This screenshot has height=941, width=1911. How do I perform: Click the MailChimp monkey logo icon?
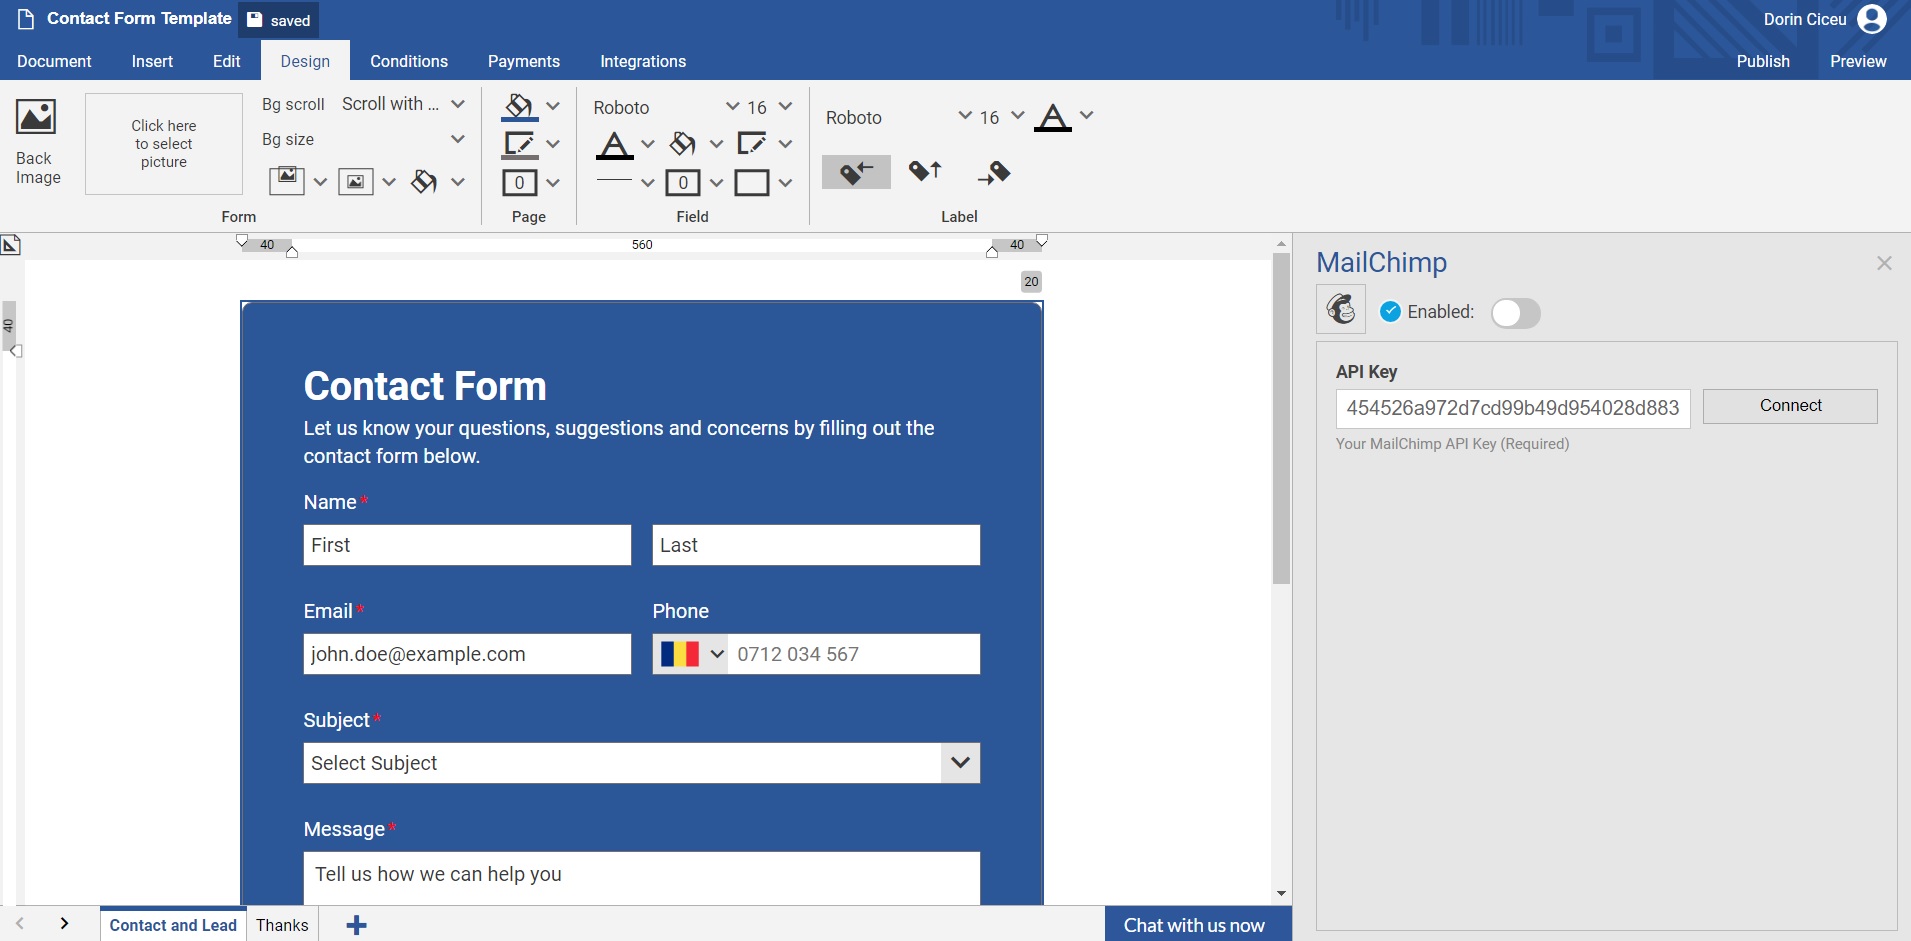coord(1340,309)
